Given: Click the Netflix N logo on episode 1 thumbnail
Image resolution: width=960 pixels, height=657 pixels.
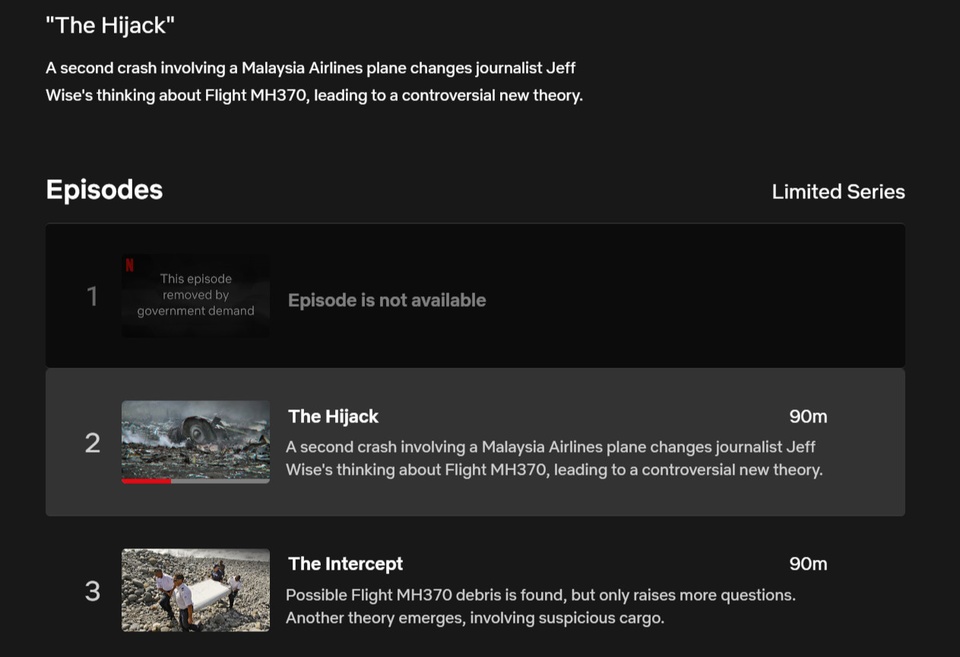Looking at the screenshot, I should coord(129,266).
